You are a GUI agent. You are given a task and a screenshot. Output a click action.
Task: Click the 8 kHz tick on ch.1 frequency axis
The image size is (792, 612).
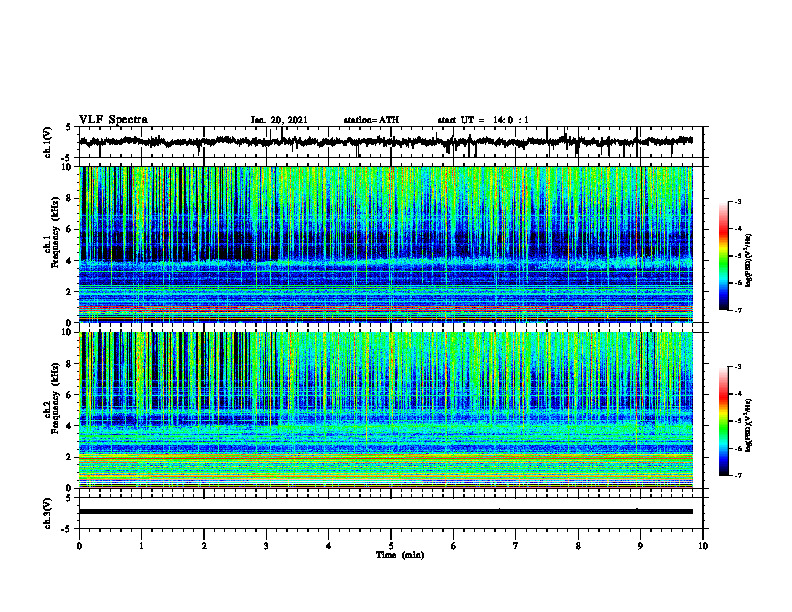[x=70, y=198]
